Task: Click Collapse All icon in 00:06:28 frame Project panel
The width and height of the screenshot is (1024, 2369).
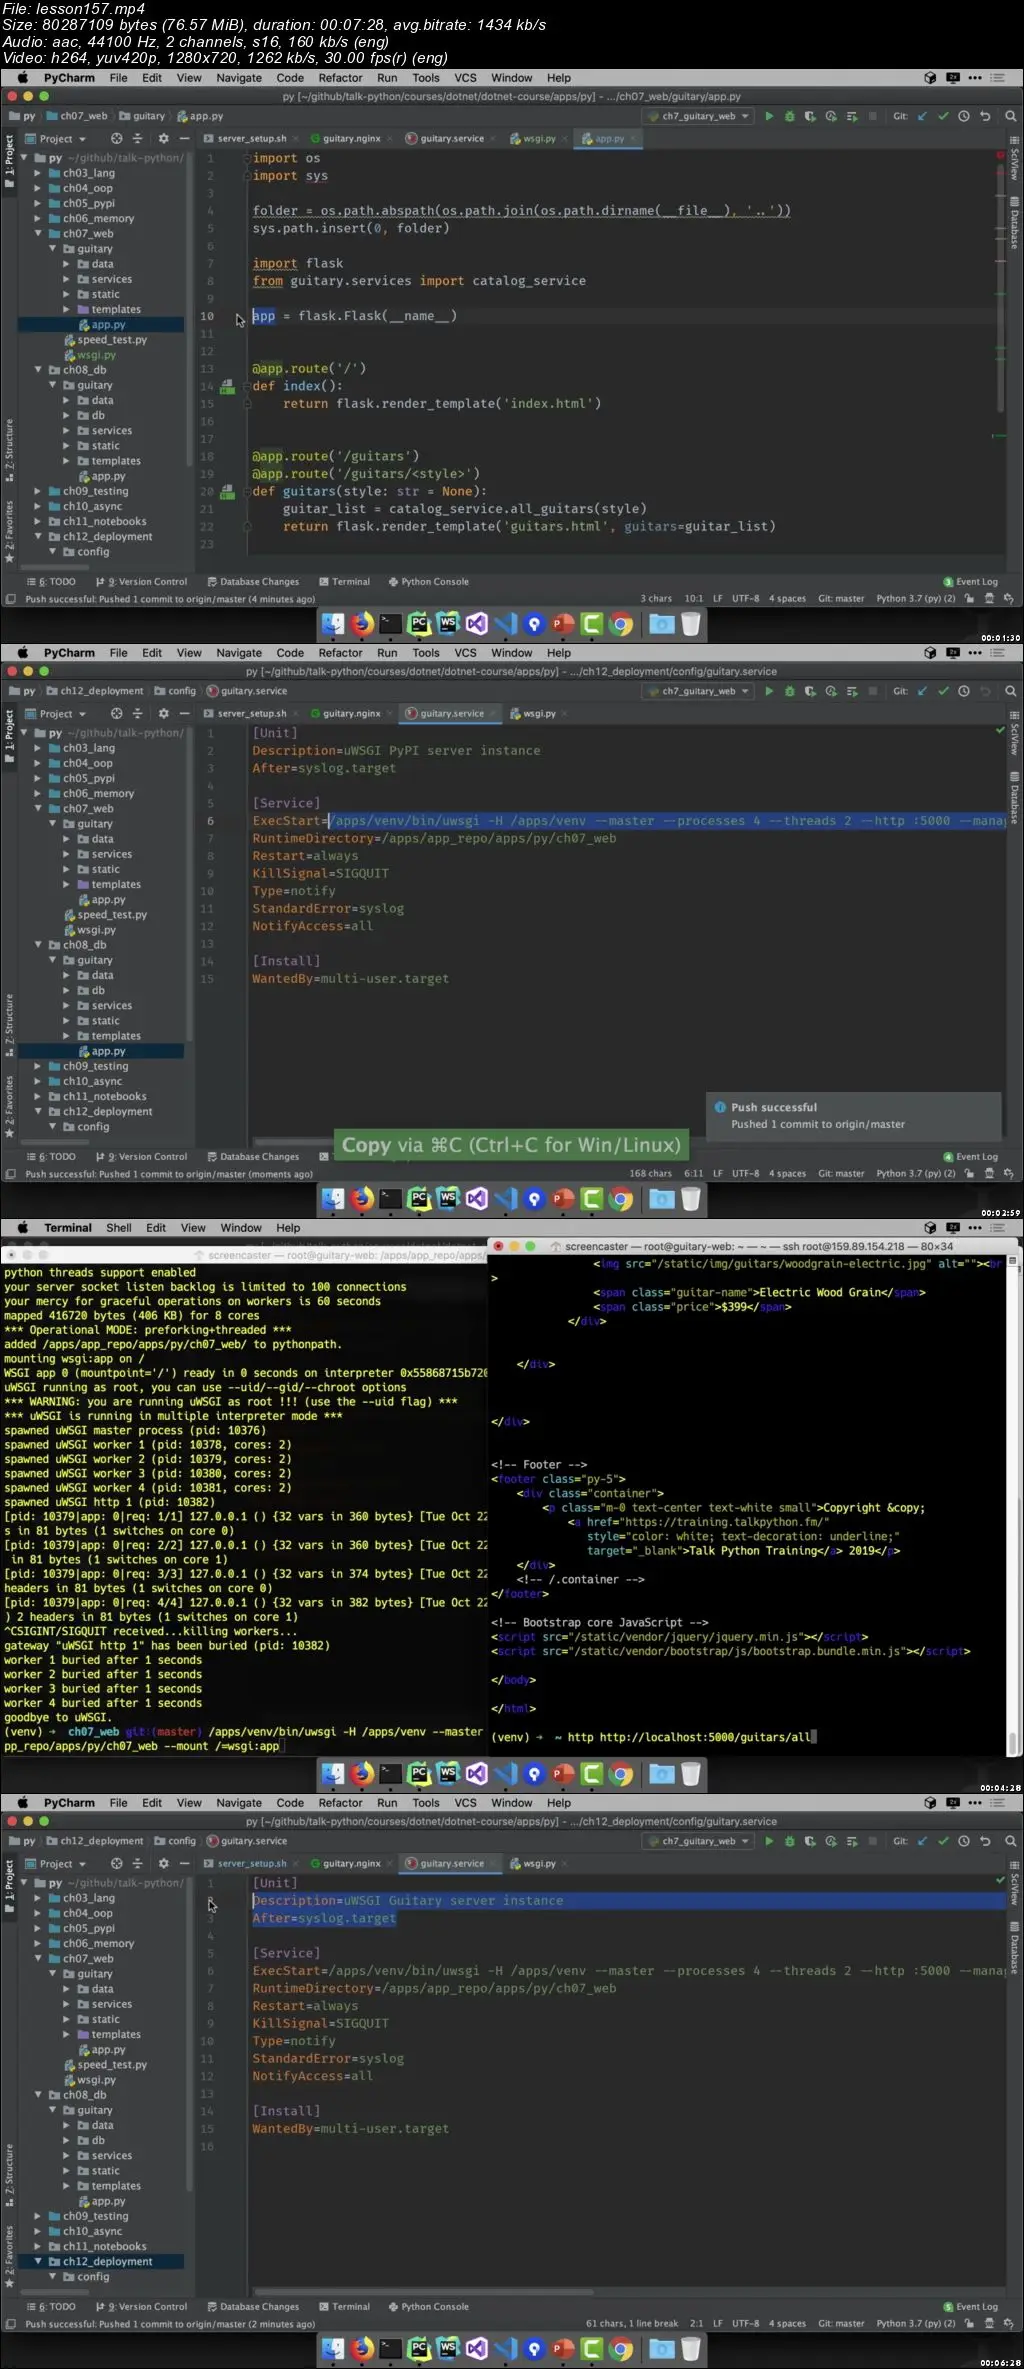Action: 137,1864
